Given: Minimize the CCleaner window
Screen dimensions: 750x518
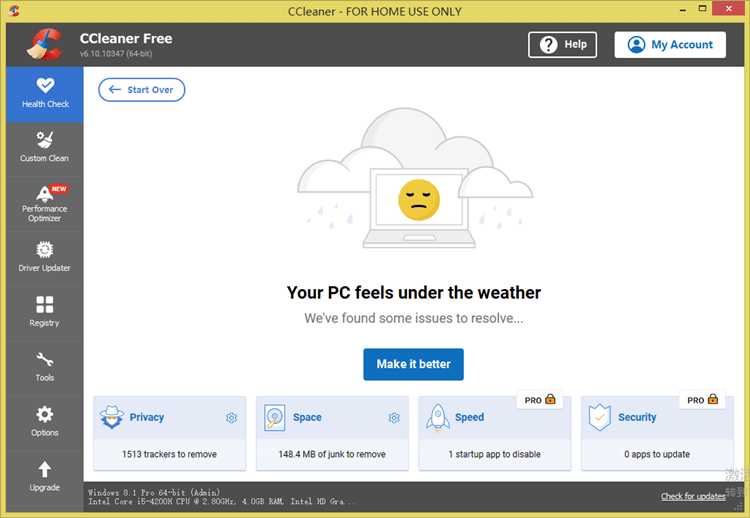Looking at the screenshot, I should click(x=683, y=9).
